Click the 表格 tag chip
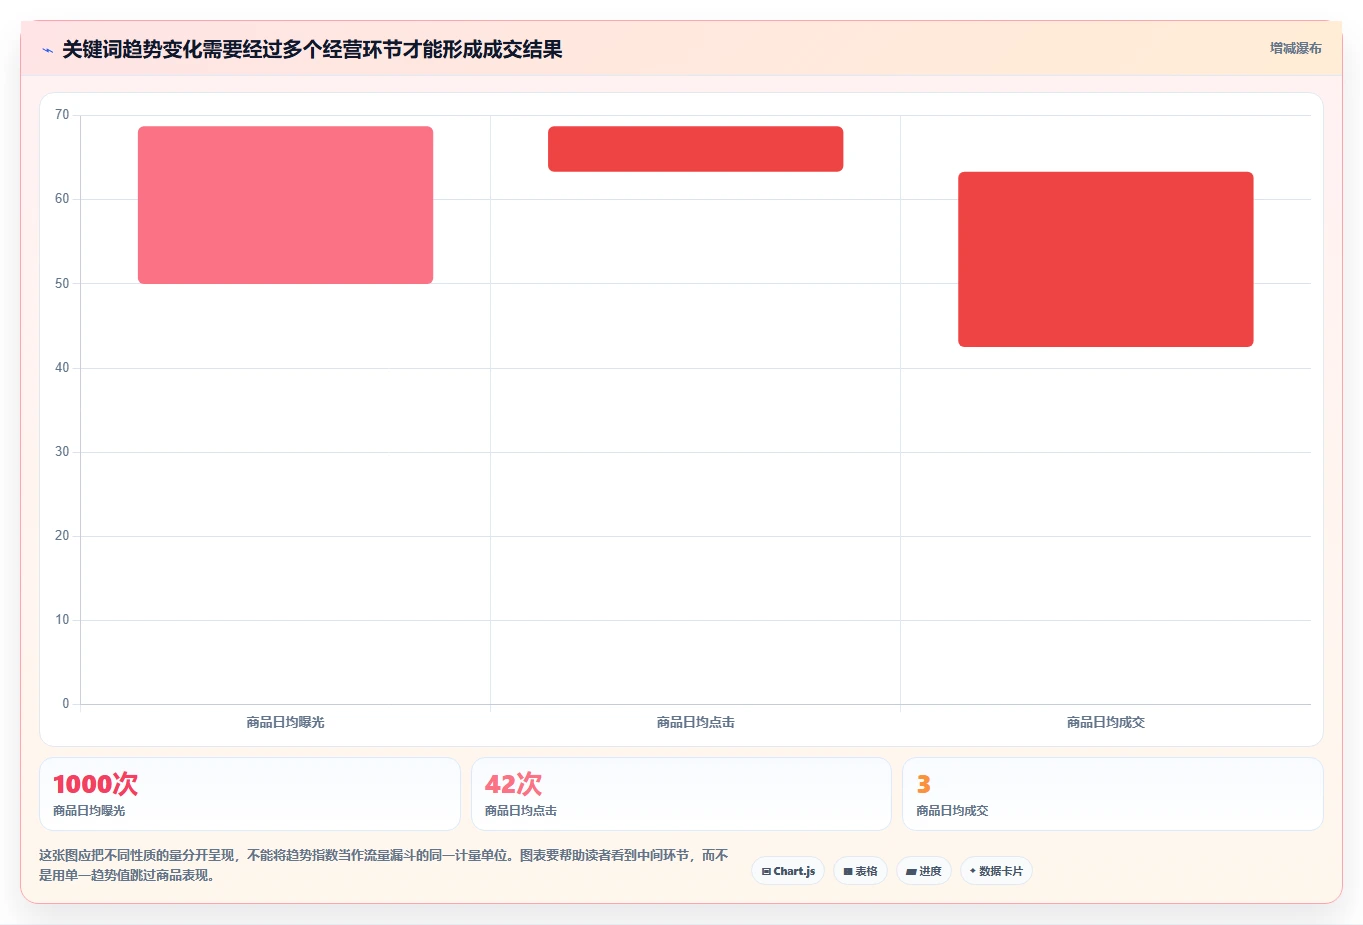Image resolution: width=1363 pixels, height=925 pixels. pyautogui.click(x=860, y=871)
